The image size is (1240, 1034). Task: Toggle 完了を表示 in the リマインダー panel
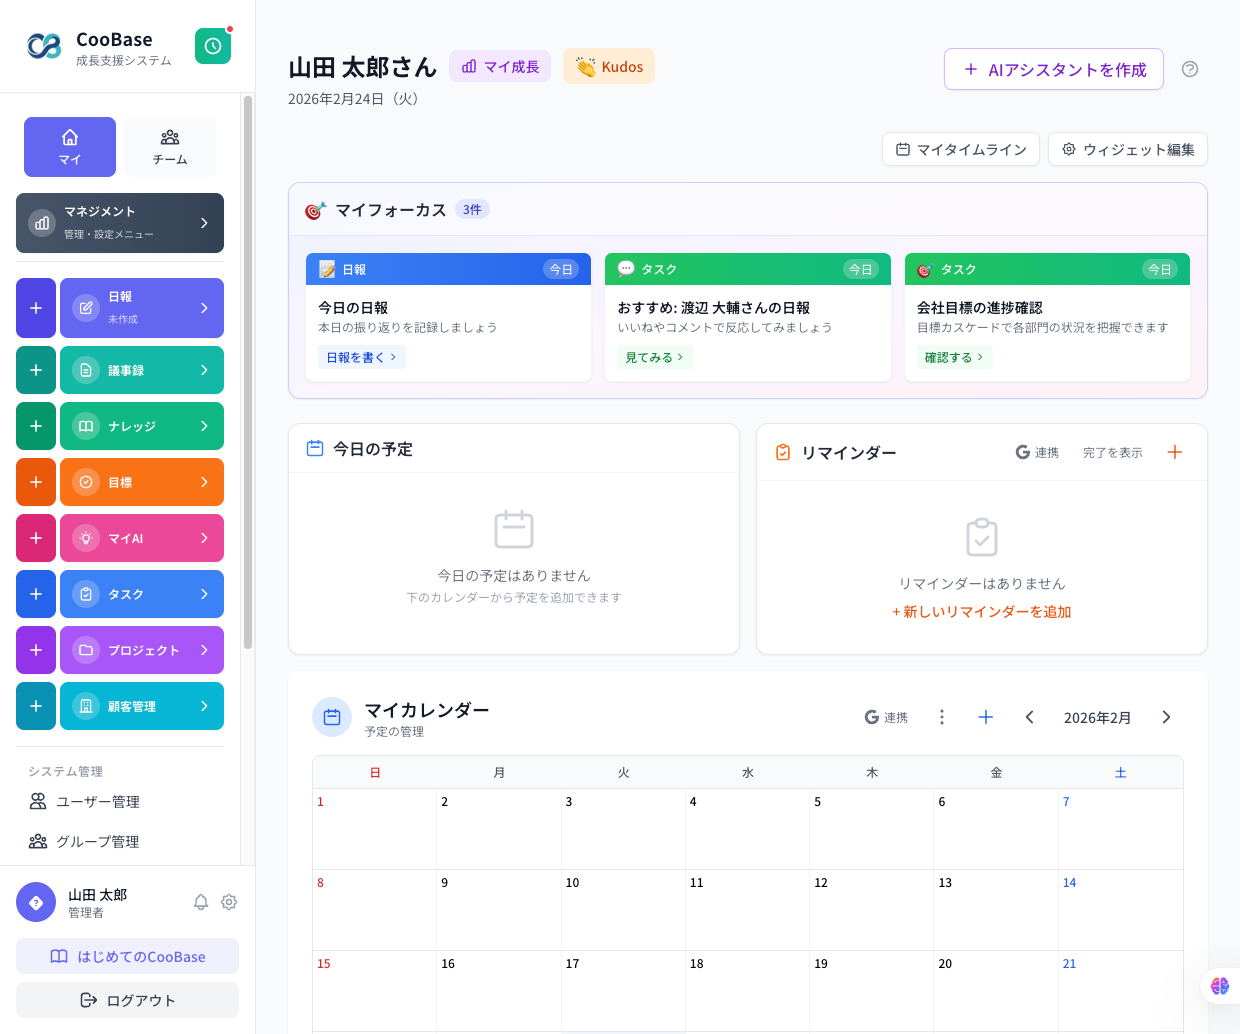click(x=1112, y=452)
